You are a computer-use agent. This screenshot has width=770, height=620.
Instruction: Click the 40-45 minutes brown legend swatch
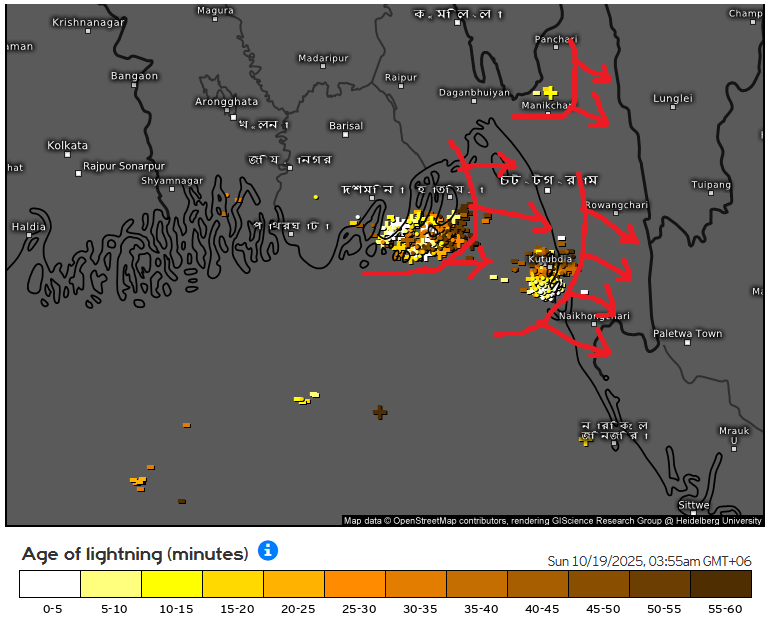tap(538, 584)
